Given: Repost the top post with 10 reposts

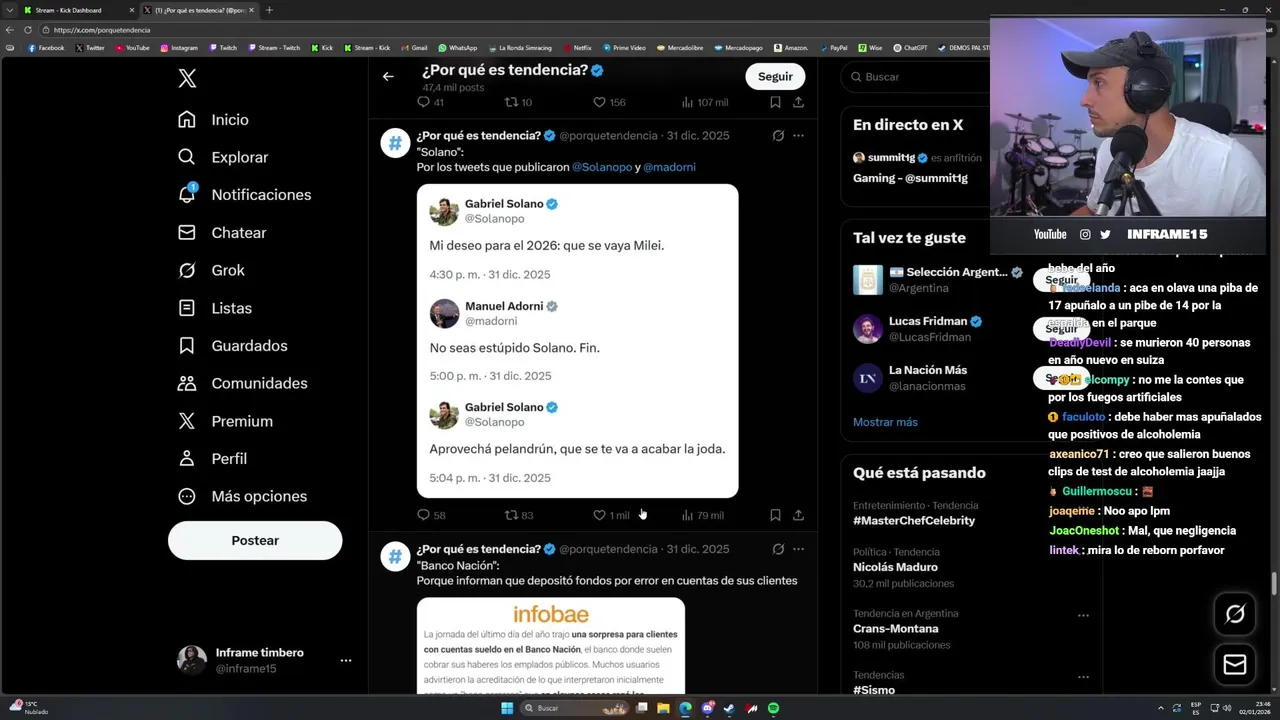Looking at the screenshot, I should [518, 102].
